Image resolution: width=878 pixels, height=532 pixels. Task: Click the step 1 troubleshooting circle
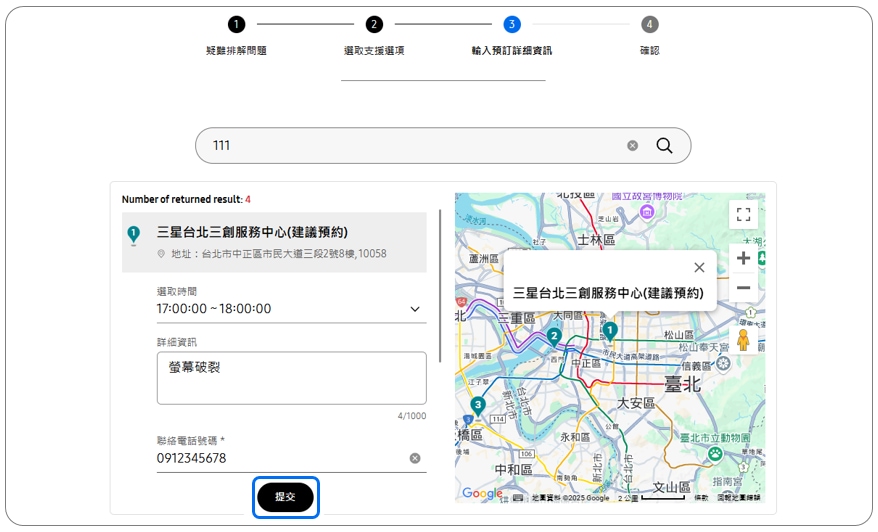236,24
